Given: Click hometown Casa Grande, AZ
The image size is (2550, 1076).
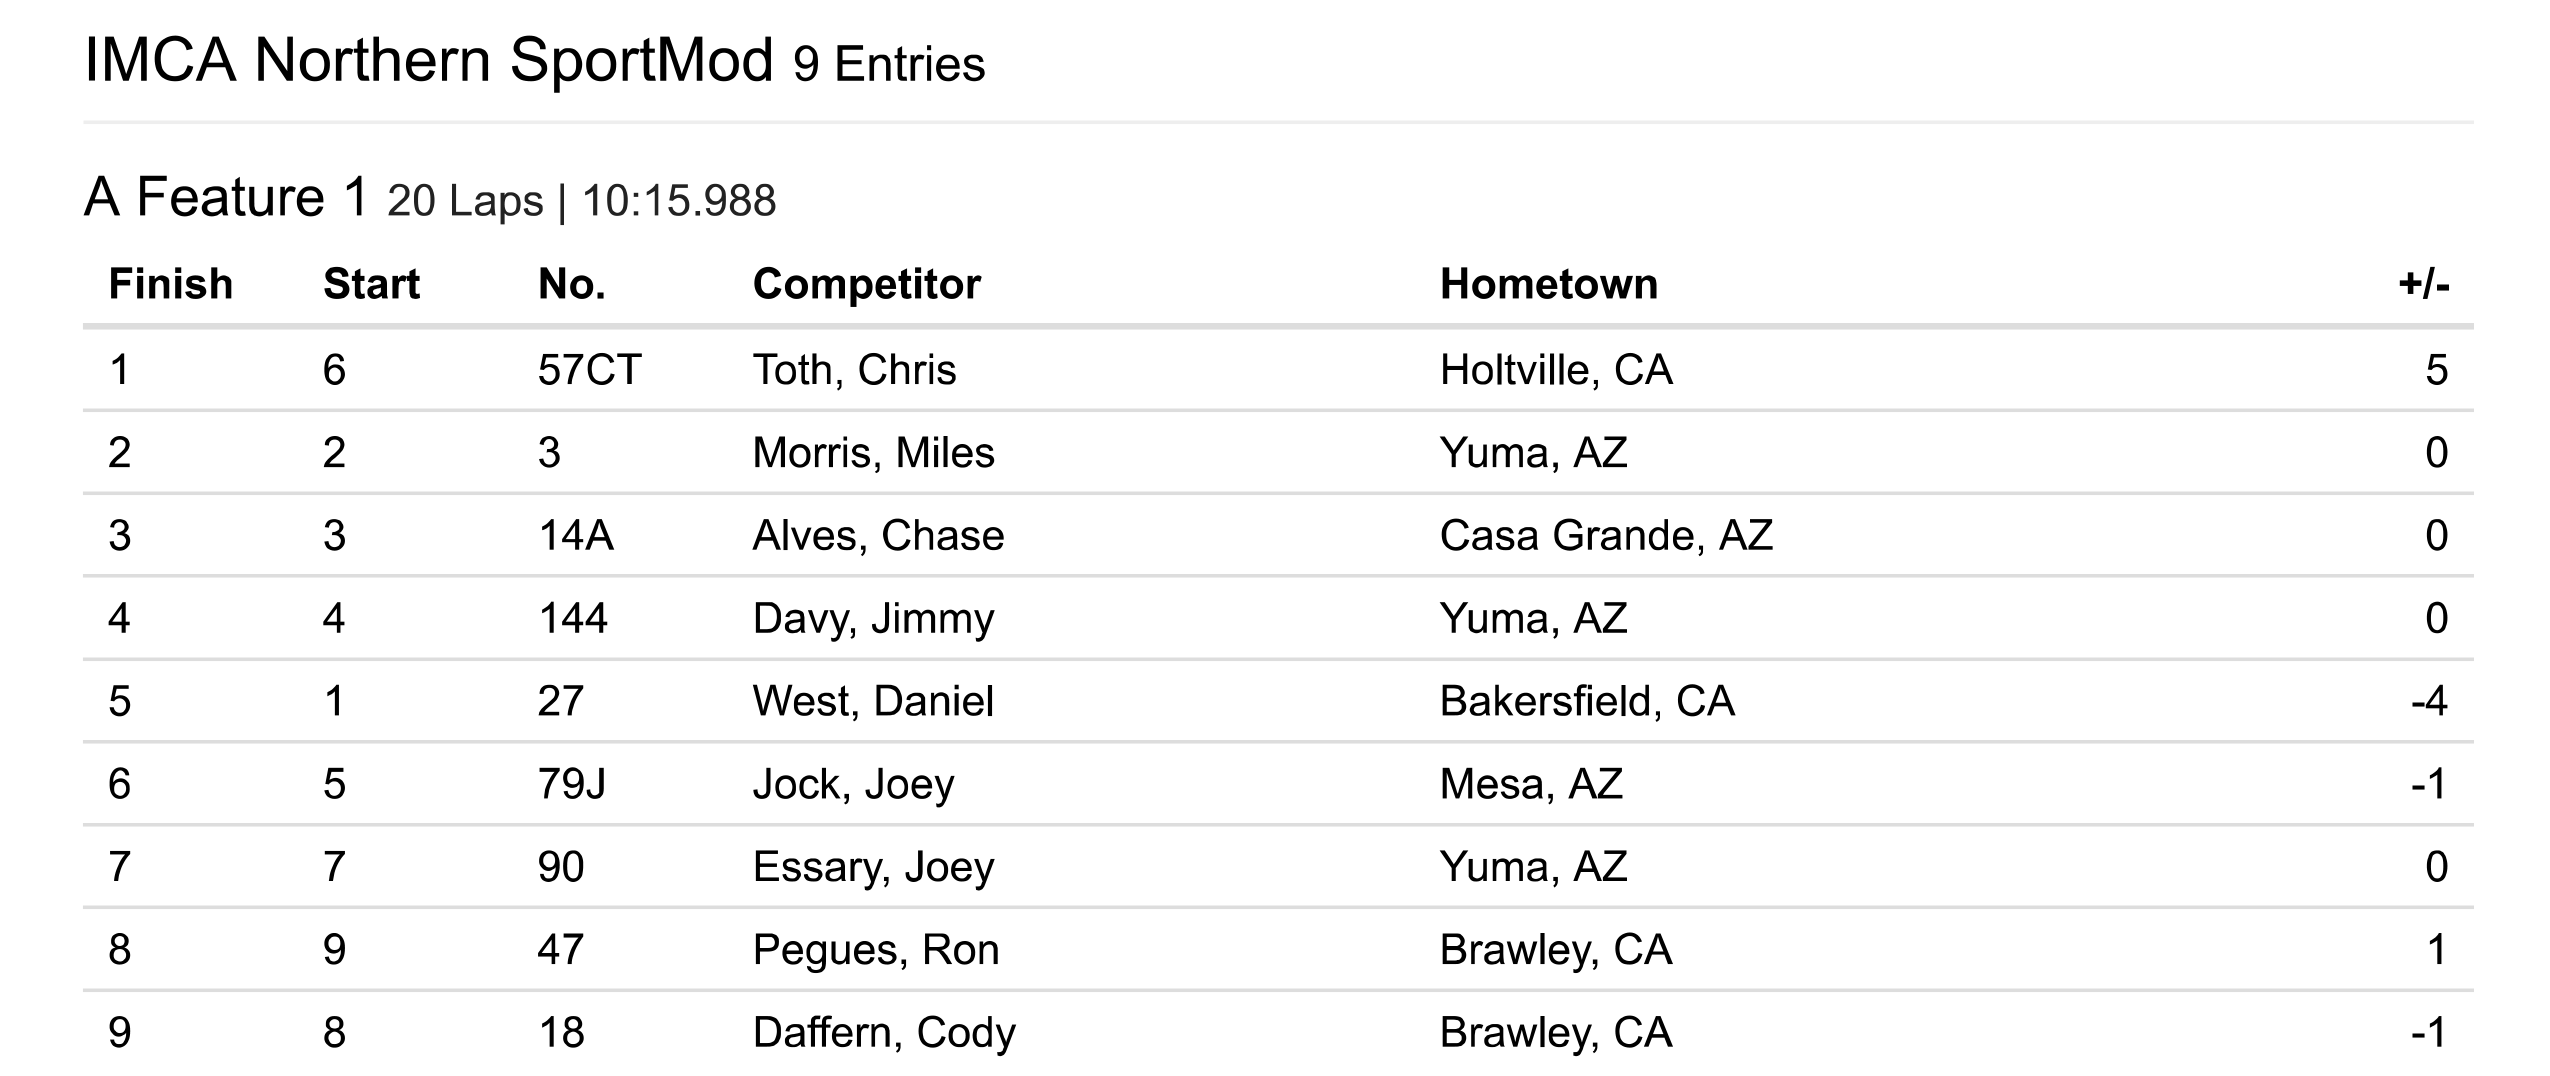Looking at the screenshot, I should tap(1605, 536).
